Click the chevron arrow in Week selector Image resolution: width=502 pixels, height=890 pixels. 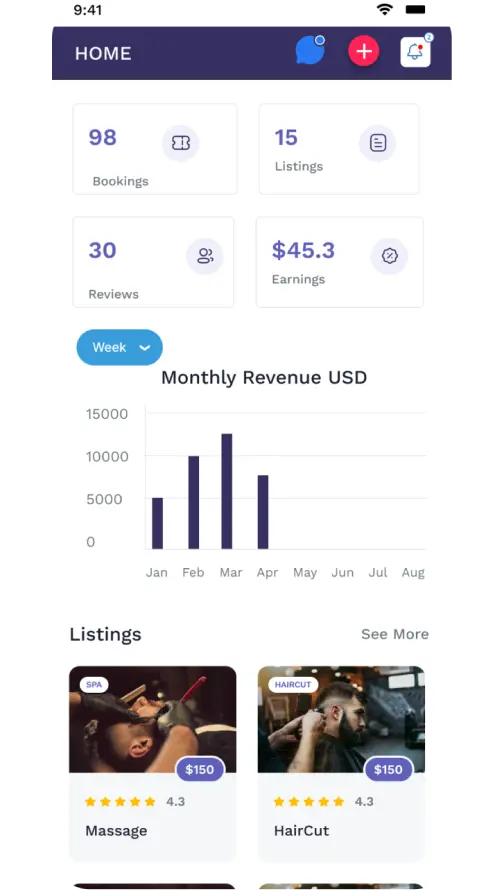click(x=145, y=348)
